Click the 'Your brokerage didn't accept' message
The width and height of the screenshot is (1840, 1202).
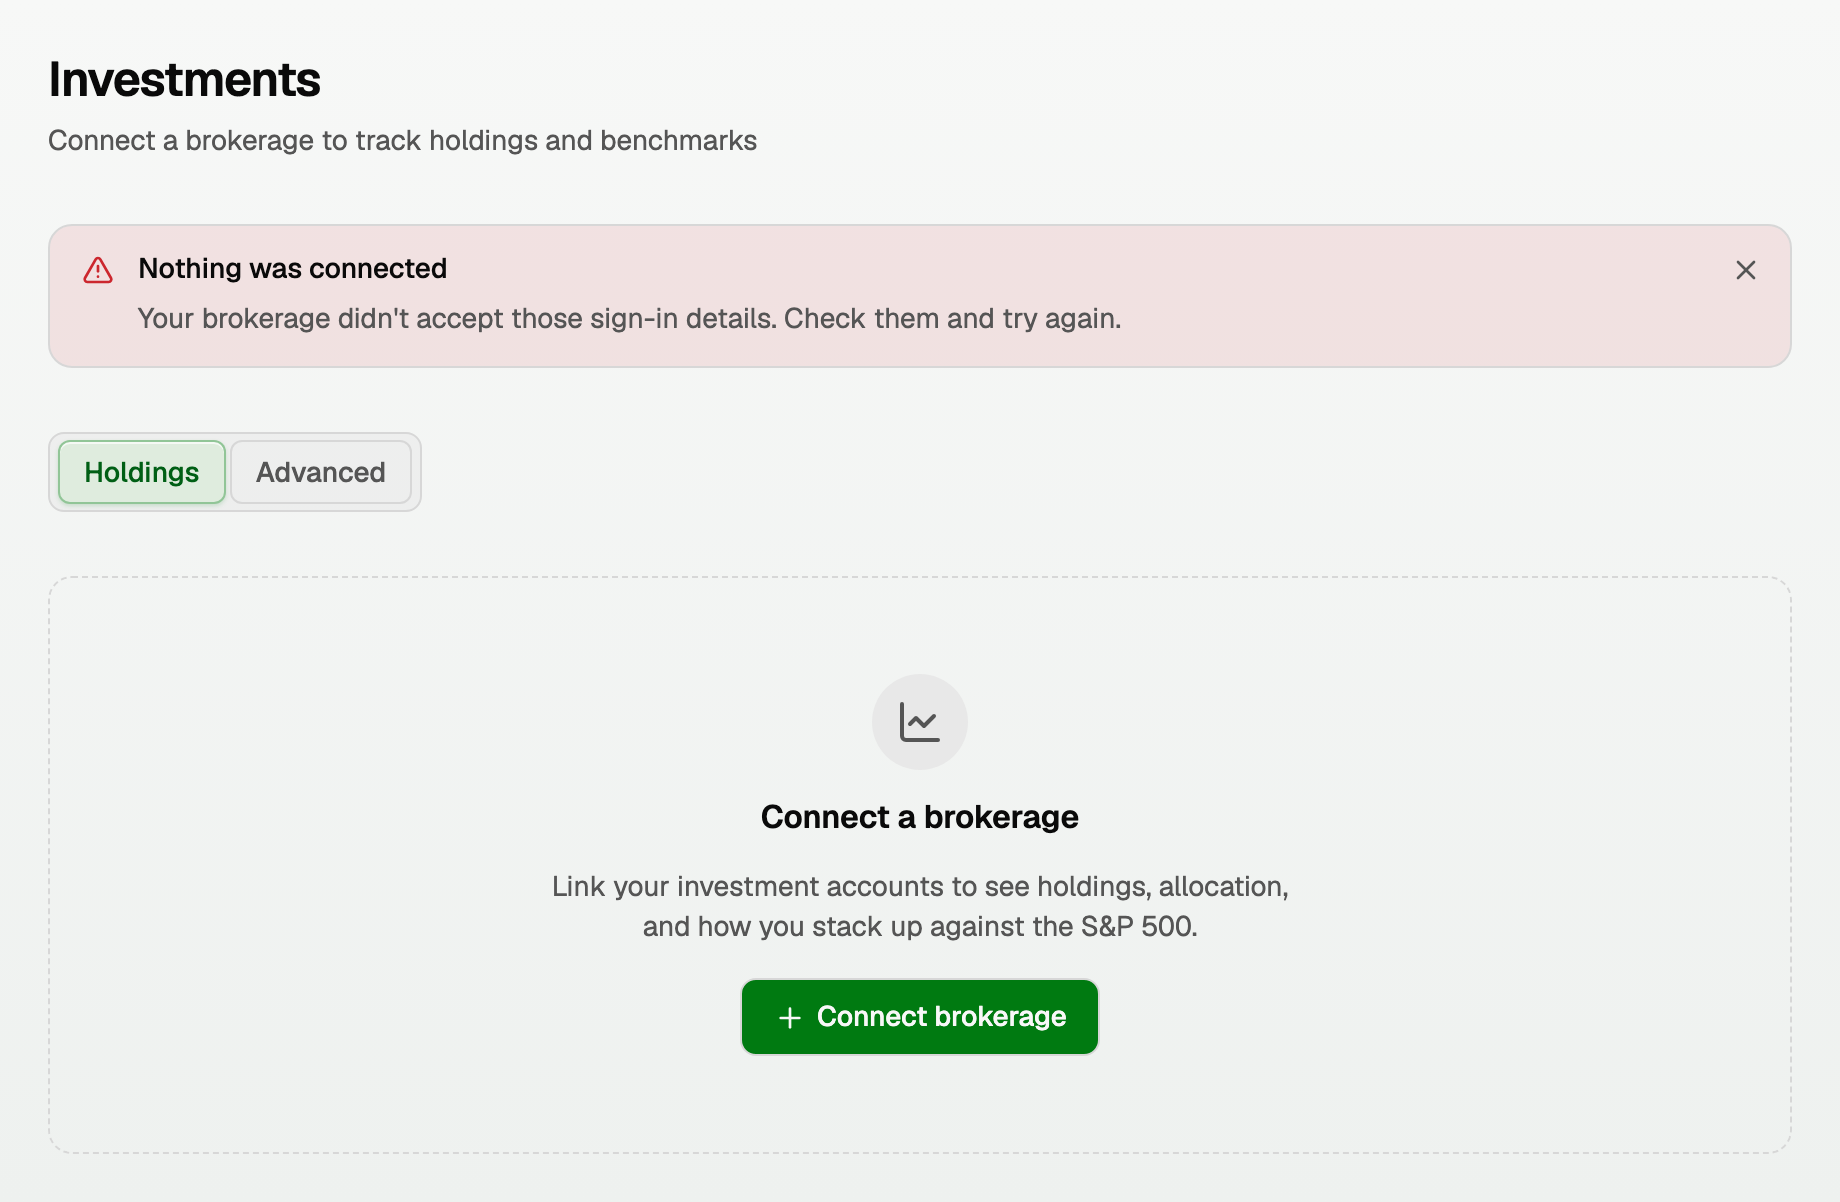629,318
